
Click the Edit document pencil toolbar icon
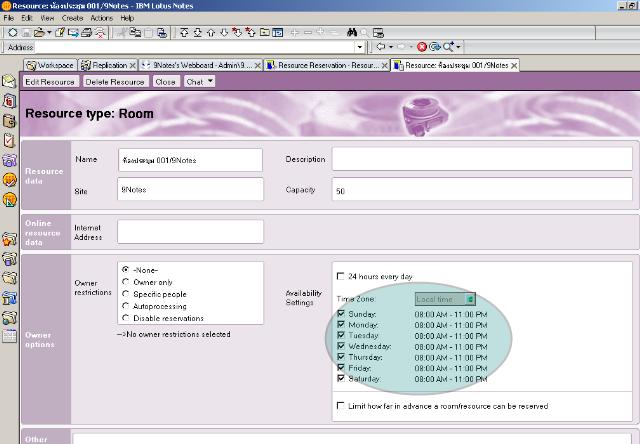pos(60,33)
